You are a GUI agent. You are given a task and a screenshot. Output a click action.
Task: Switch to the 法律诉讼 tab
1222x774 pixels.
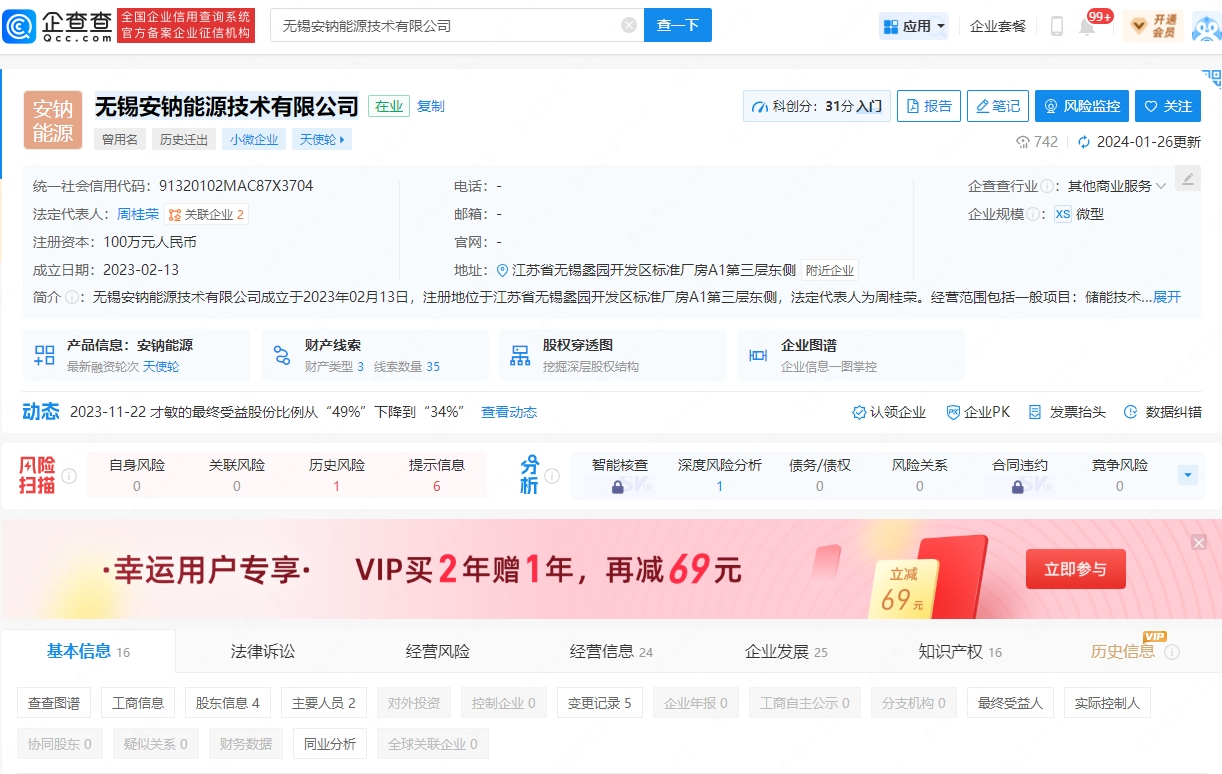point(261,650)
